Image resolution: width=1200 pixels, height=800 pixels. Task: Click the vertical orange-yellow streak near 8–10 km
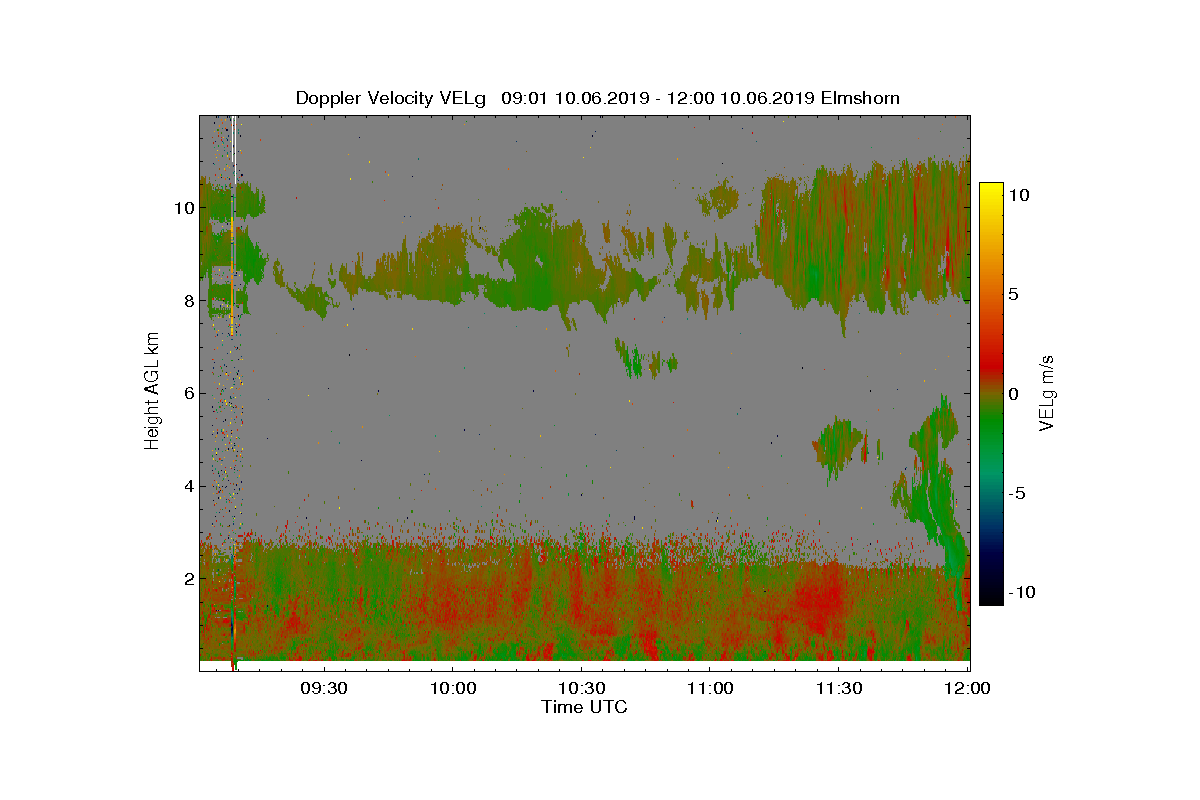(x=232, y=275)
